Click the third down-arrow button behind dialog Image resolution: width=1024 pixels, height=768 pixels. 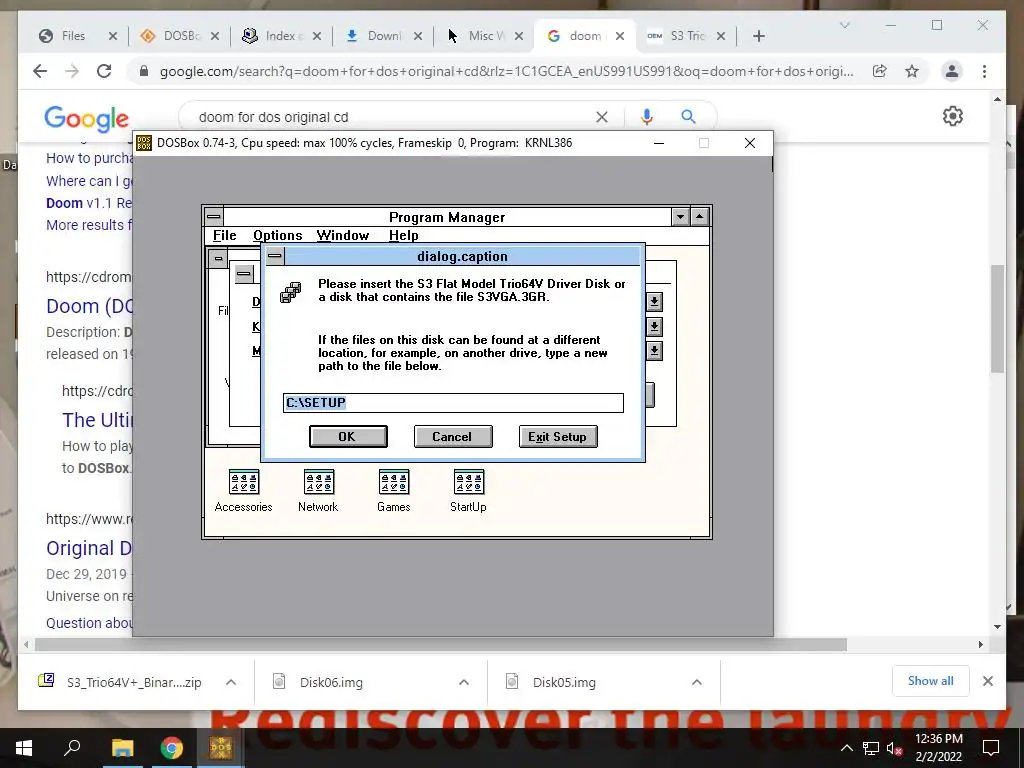pyautogui.click(x=654, y=351)
